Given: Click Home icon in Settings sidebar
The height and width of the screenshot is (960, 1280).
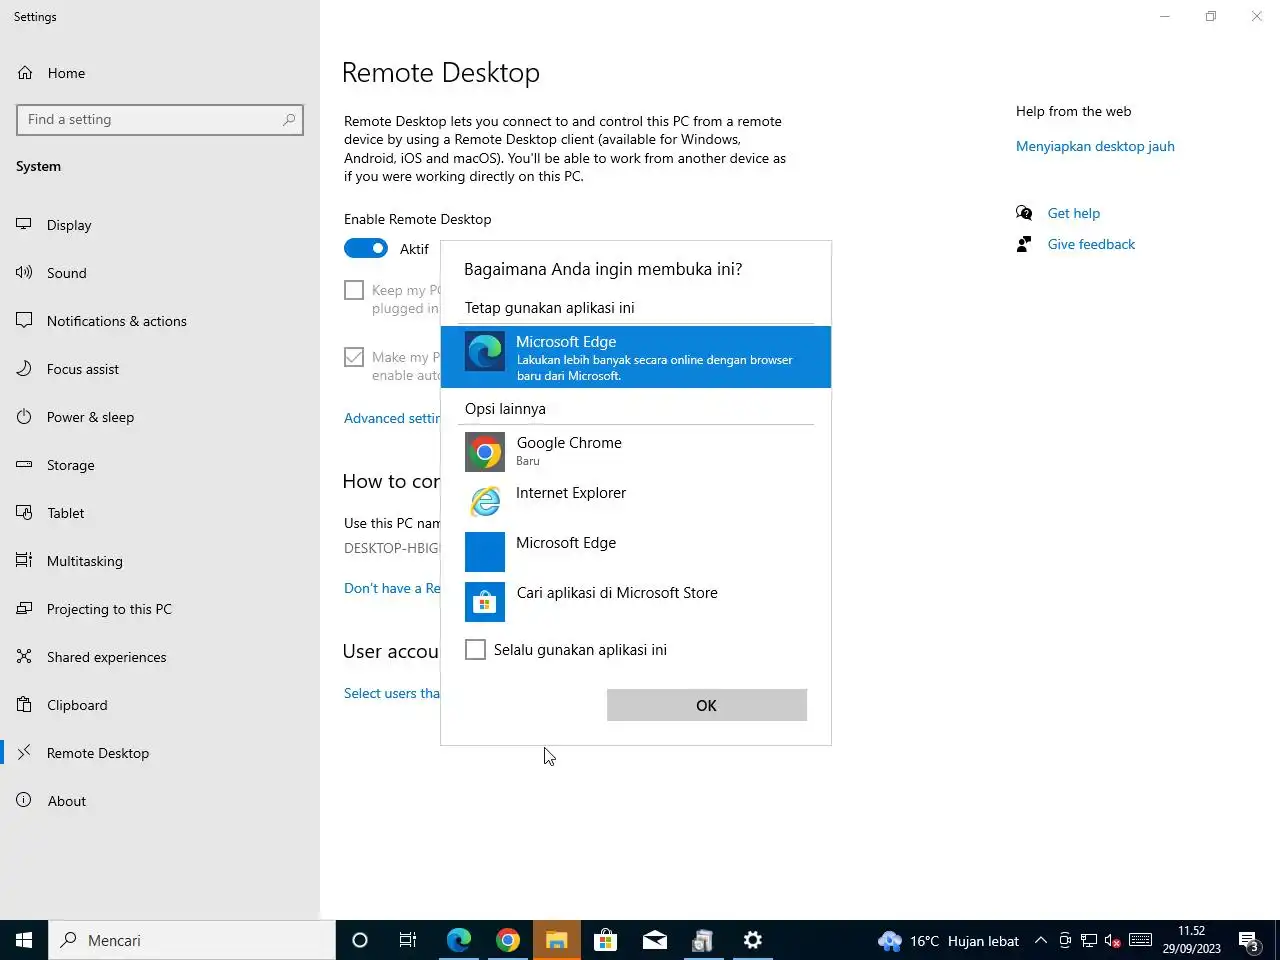Looking at the screenshot, I should click(x=25, y=73).
